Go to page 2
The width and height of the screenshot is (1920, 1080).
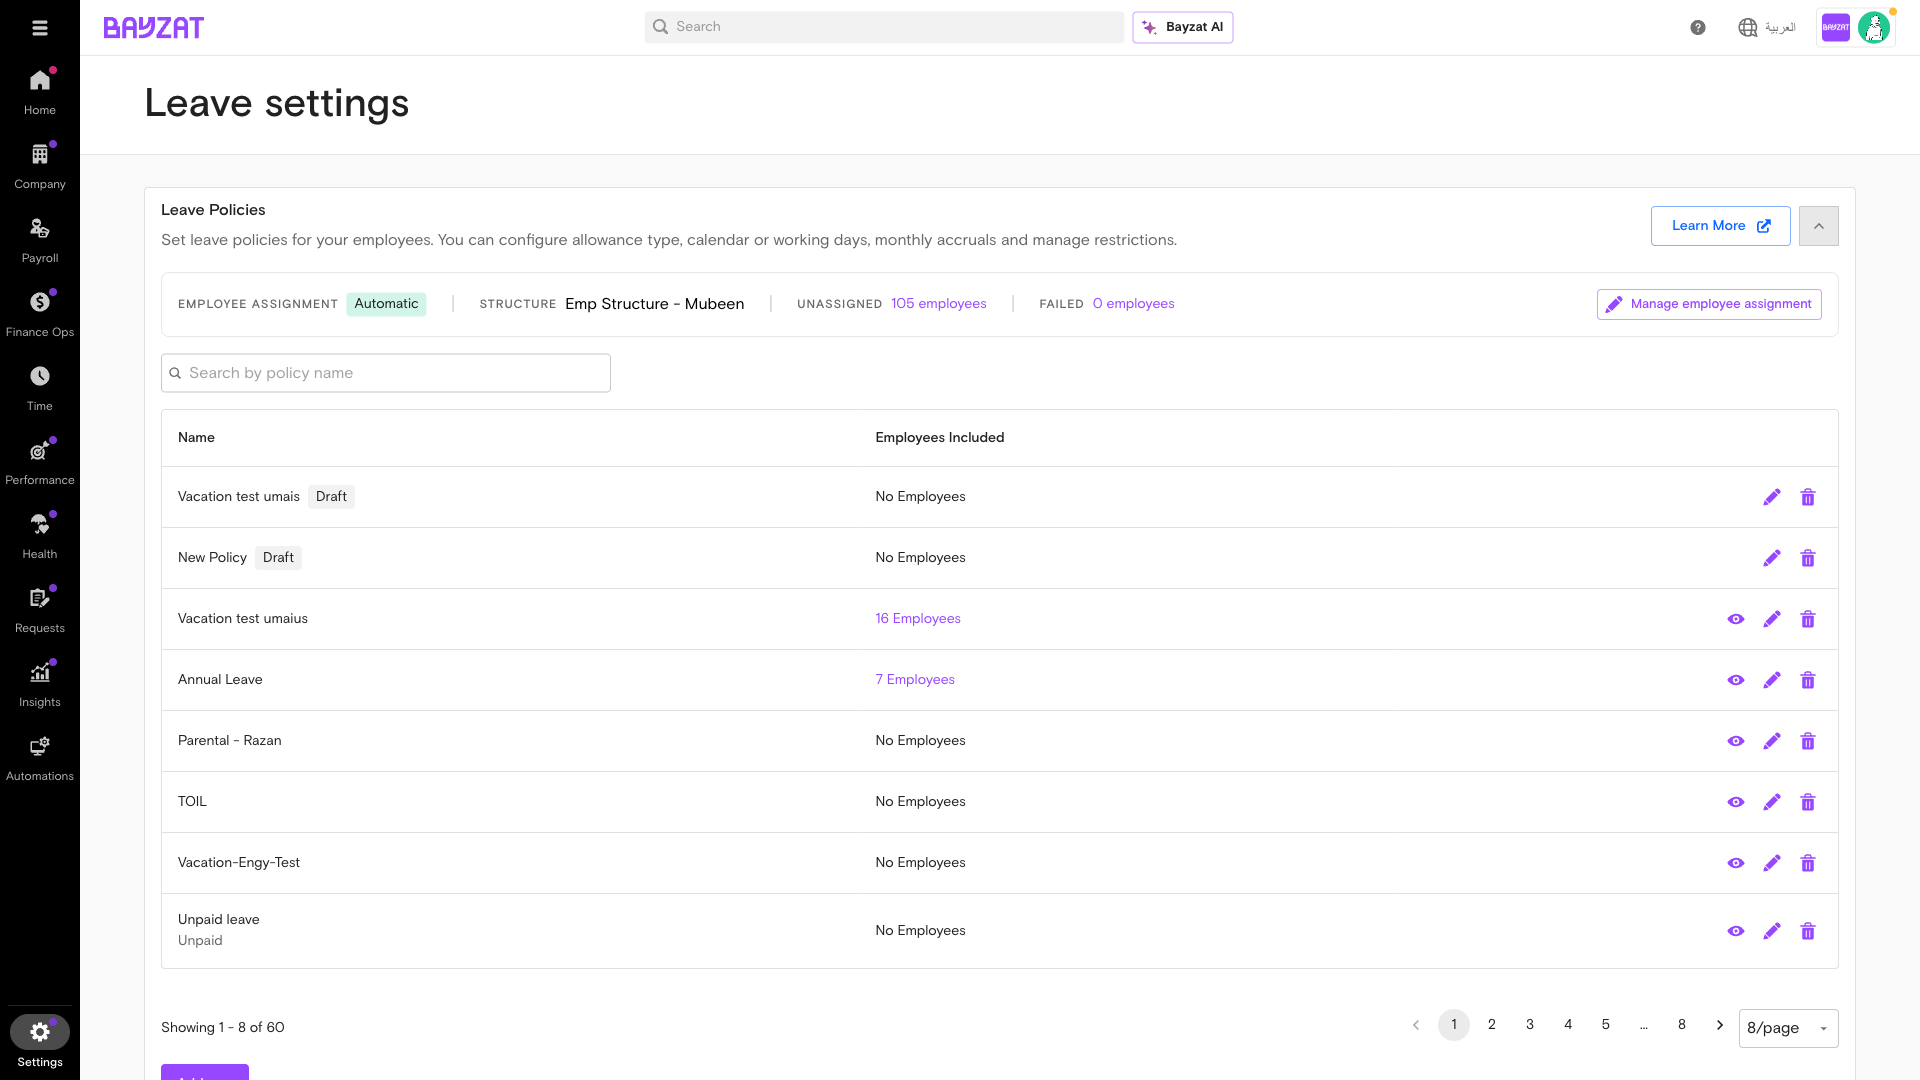point(1492,1025)
